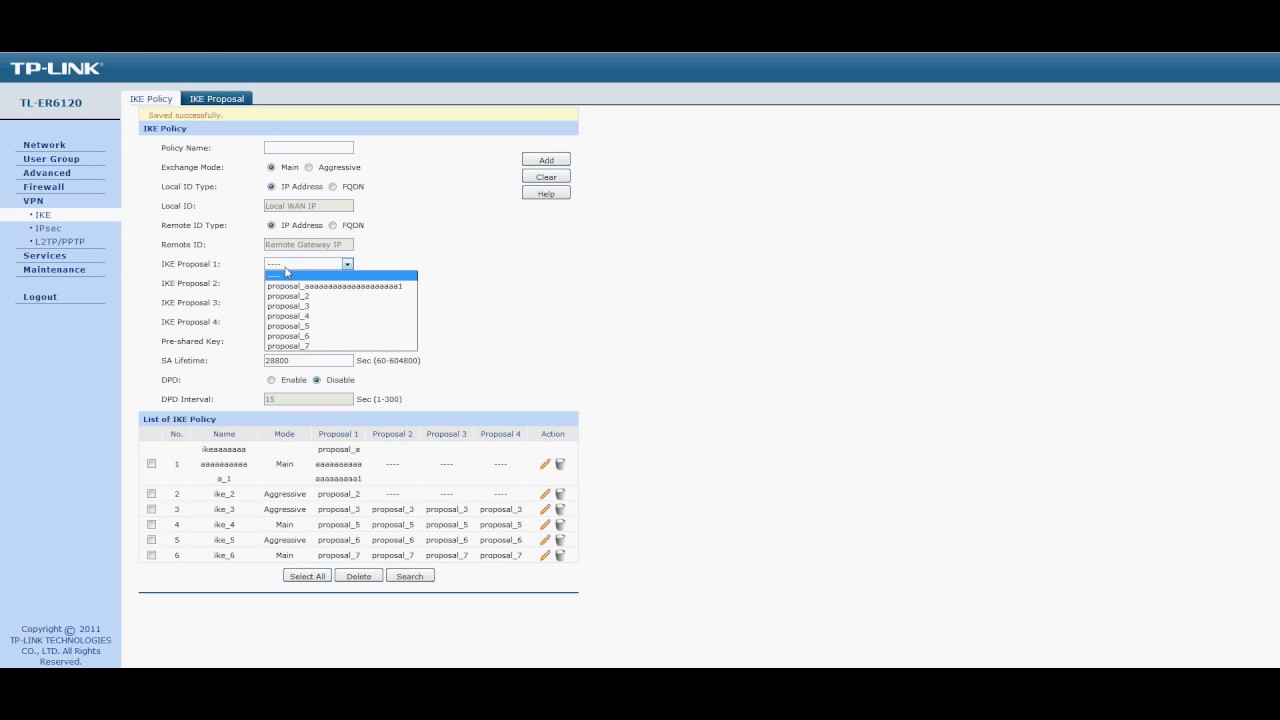The image size is (1280, 720).
Task: Choose IP Address for Remote ID Type
Action: (x=271, y=225)
